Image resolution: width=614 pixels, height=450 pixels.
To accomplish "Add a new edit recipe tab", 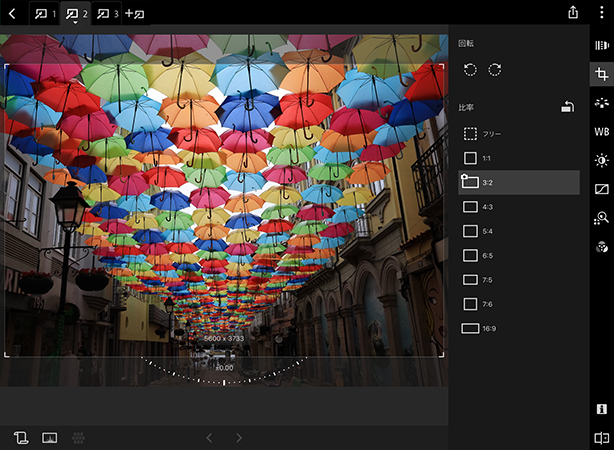I will coord(135,13).
